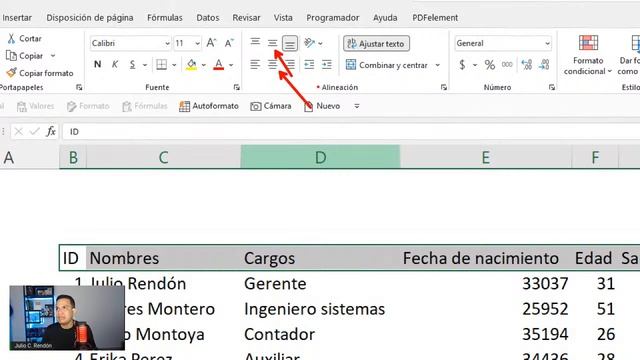This screenshot has height=360, width=640.
Task: Open the Programador tab
Action: pos(333,18)
